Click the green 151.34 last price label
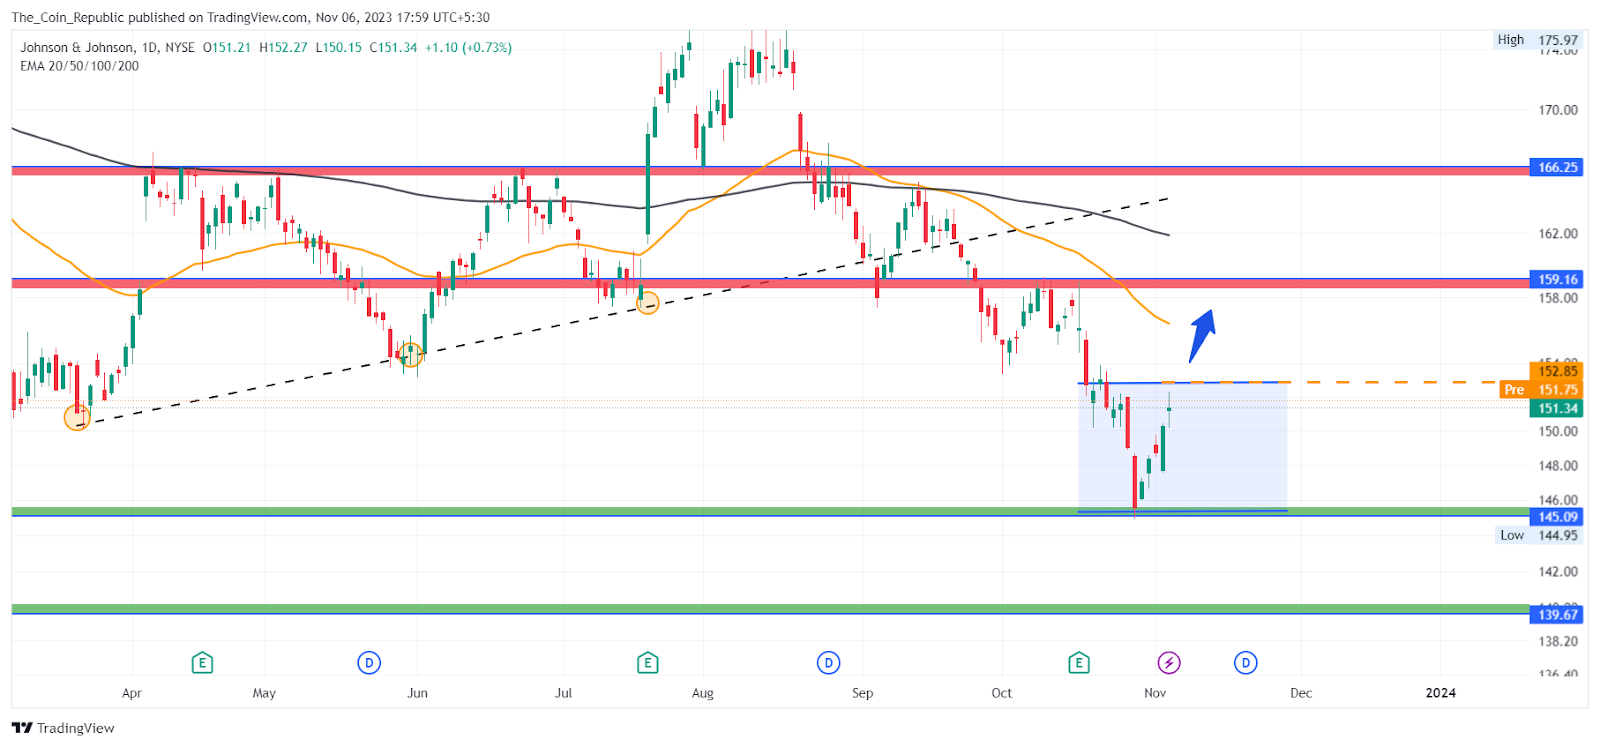The image size is (1600, 747). pos(1557,408)
